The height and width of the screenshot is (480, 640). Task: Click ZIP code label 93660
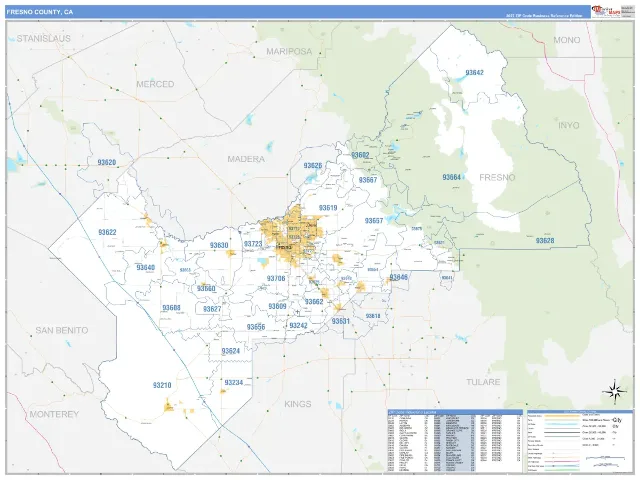tap(206, 289)
